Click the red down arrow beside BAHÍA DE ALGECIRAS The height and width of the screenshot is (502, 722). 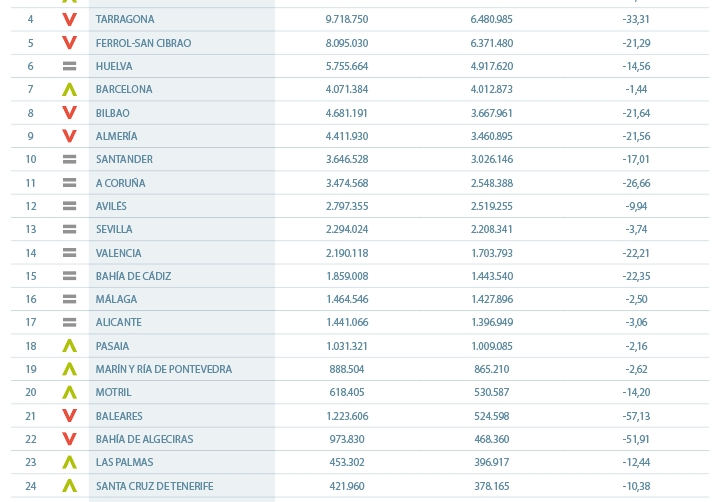(x=70, y=439)
